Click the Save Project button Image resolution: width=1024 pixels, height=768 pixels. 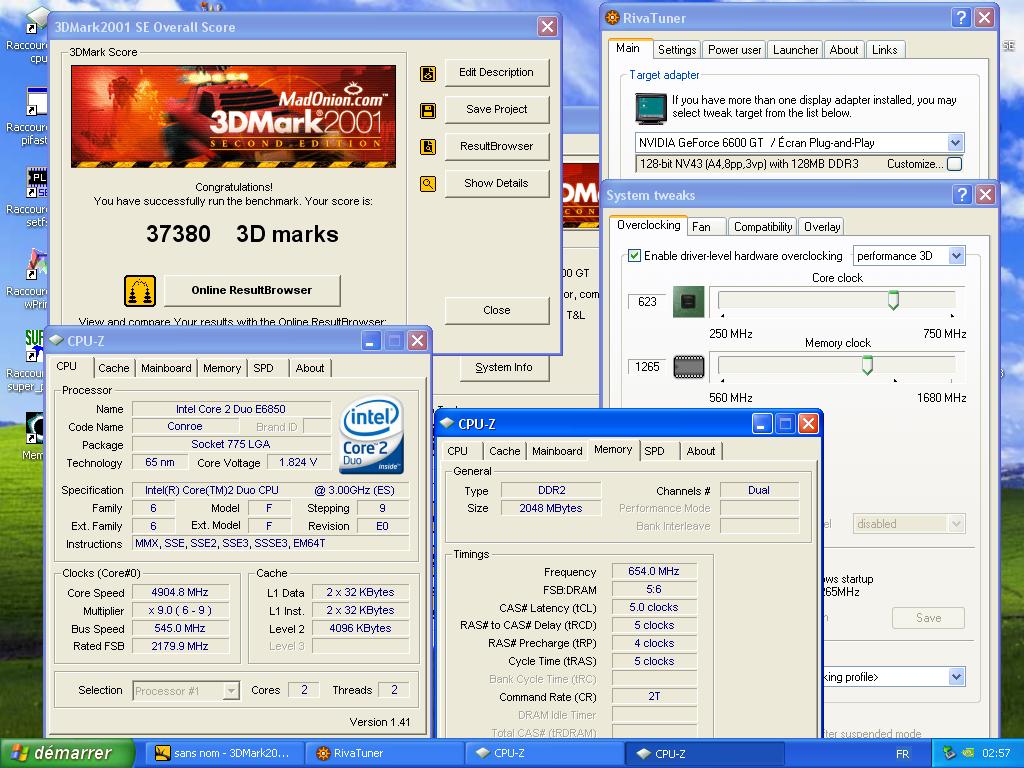point(496,109)
